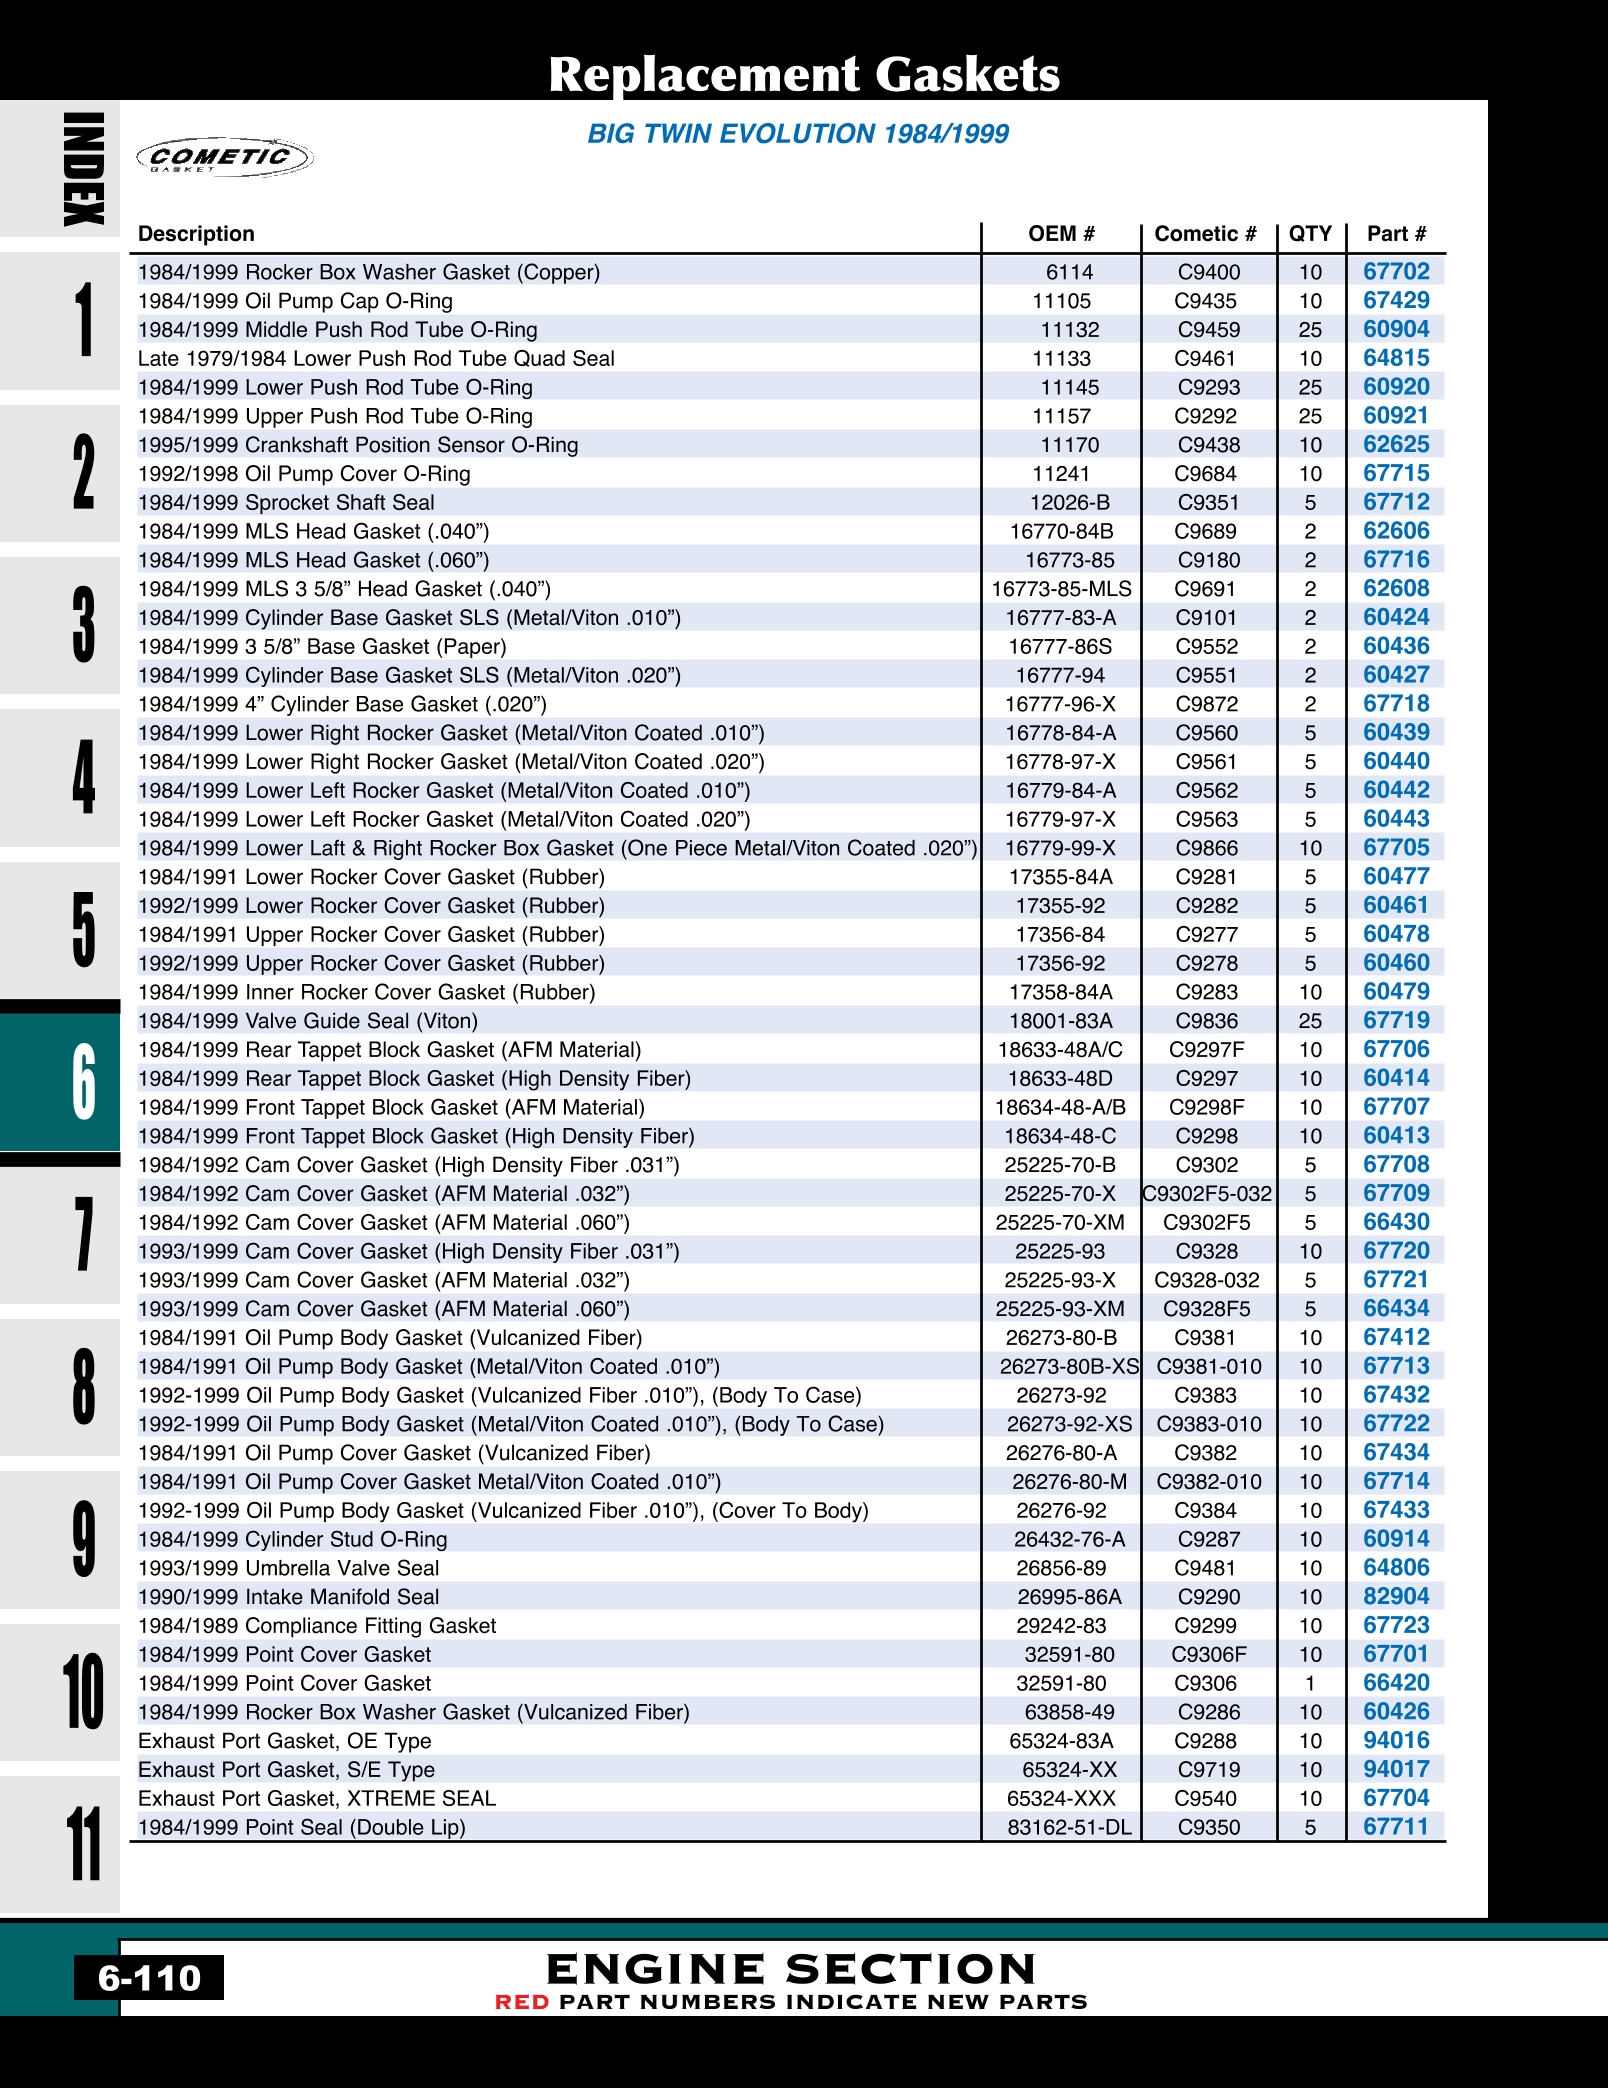The image size is (1608, 2088).
Task: Click the 6-110 page number label
Action: pyautogui.click(x=149, y=1978)
